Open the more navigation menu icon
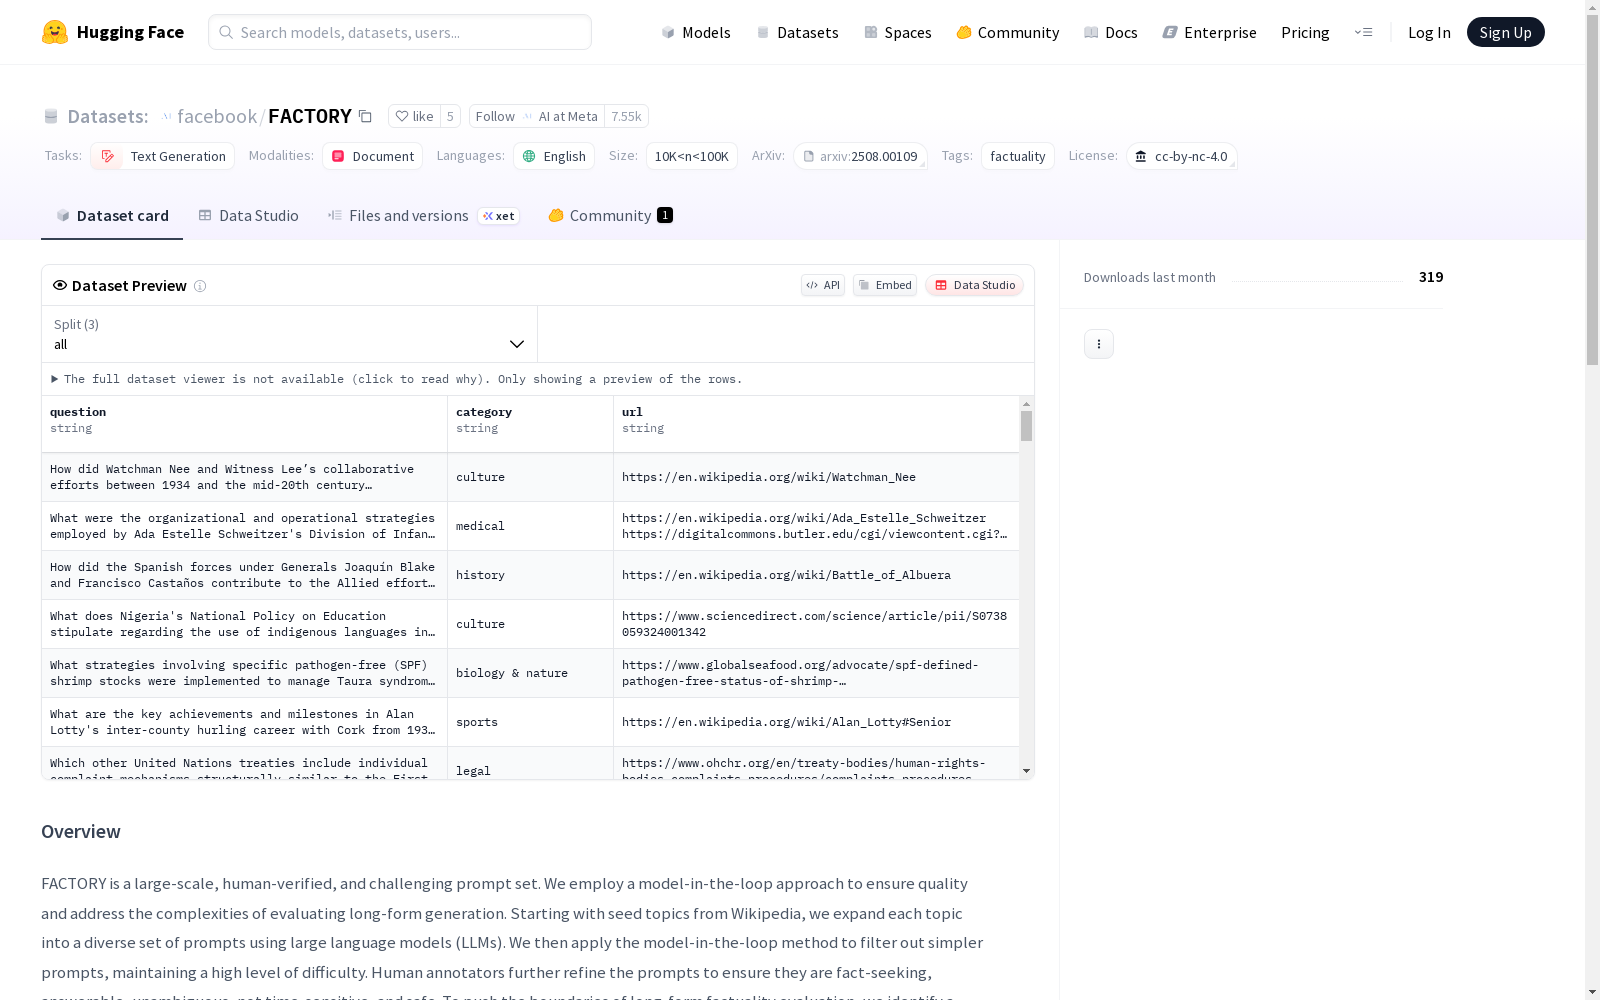This screenshot has width=1600, height=1000. coord(1363,32)
